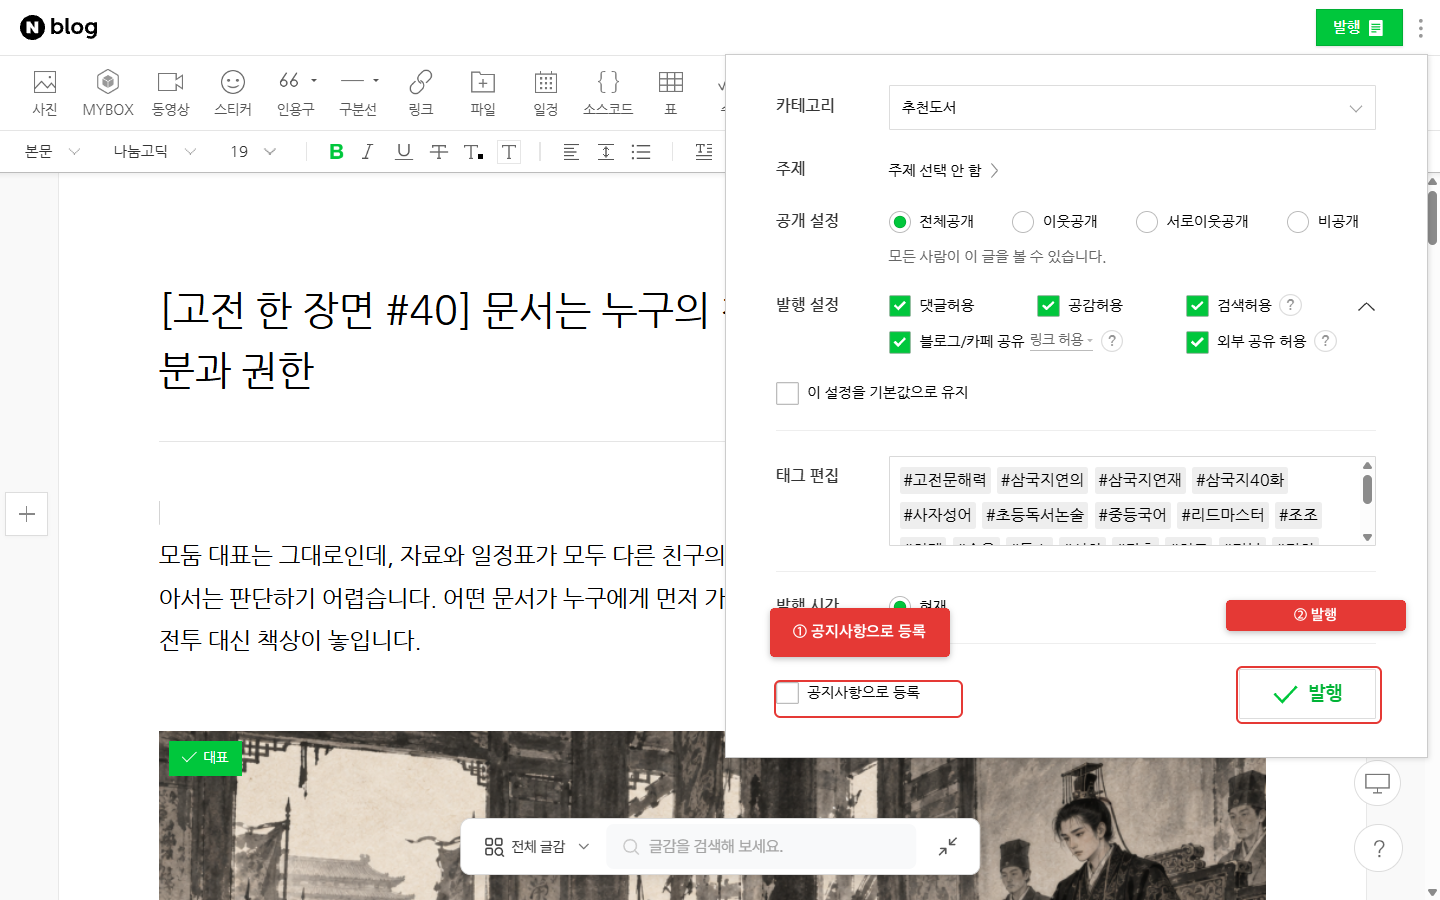Add a video with the 동영상 icon
Image resolution: width=1440 pixels, height=900 pixels.
click(x=171, y=93)
